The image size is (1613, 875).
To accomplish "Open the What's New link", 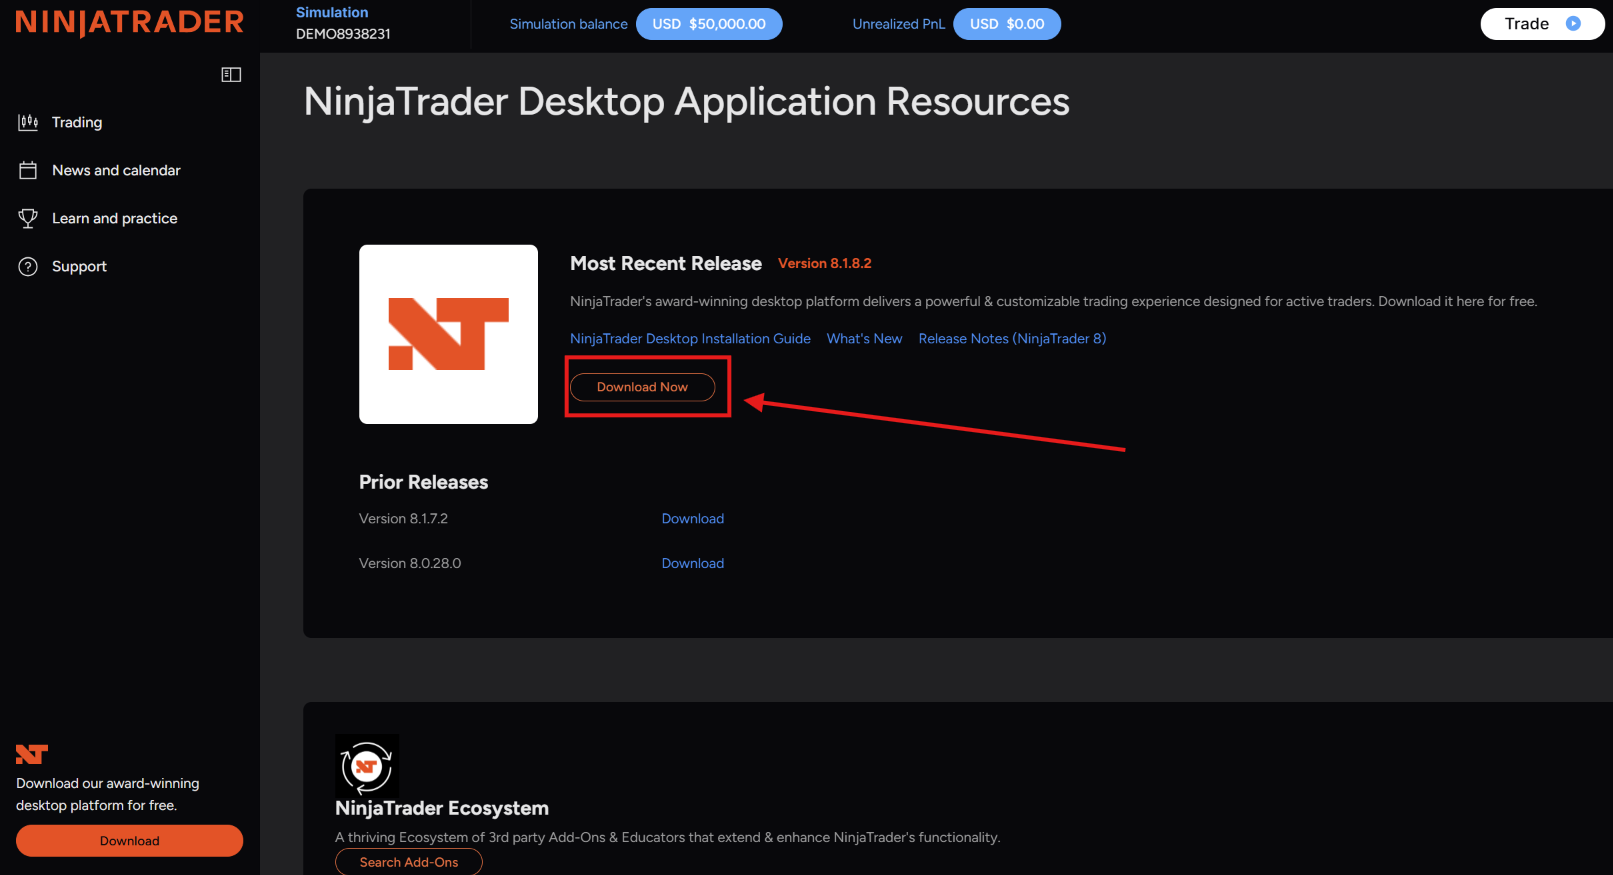I will [864, 339].
